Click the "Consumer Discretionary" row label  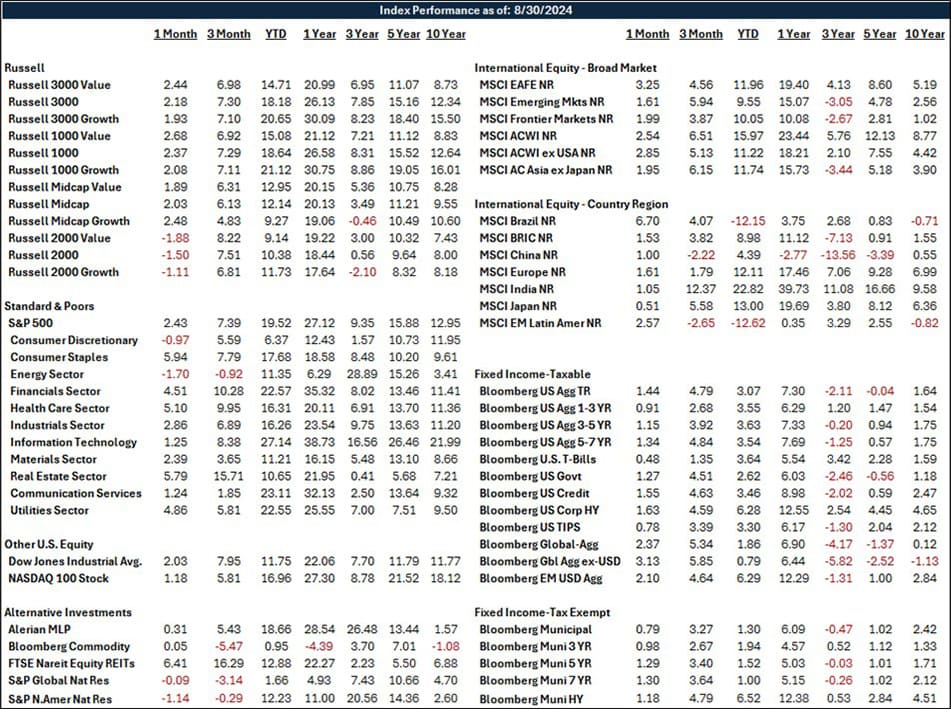(74, 340)
